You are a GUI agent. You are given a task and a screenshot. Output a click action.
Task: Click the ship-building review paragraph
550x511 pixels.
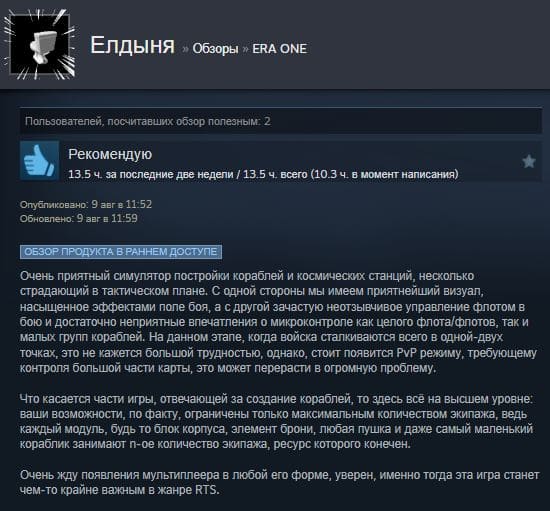pos(276,422)
